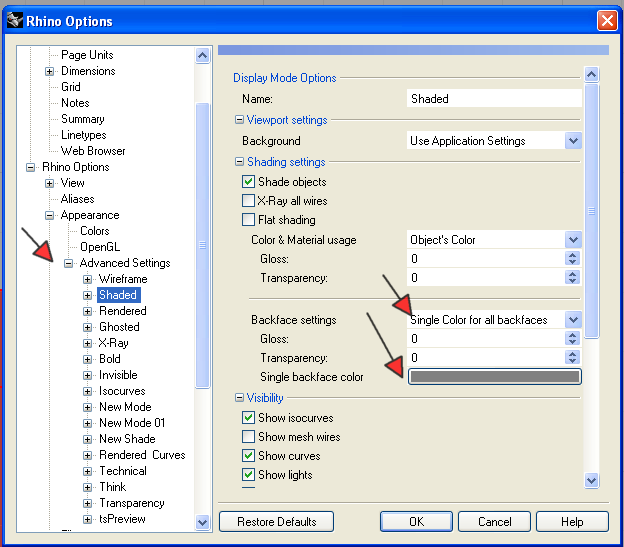Expand the Rendered display mode node
Screen dimensions: 624x547
coord(88,311)
